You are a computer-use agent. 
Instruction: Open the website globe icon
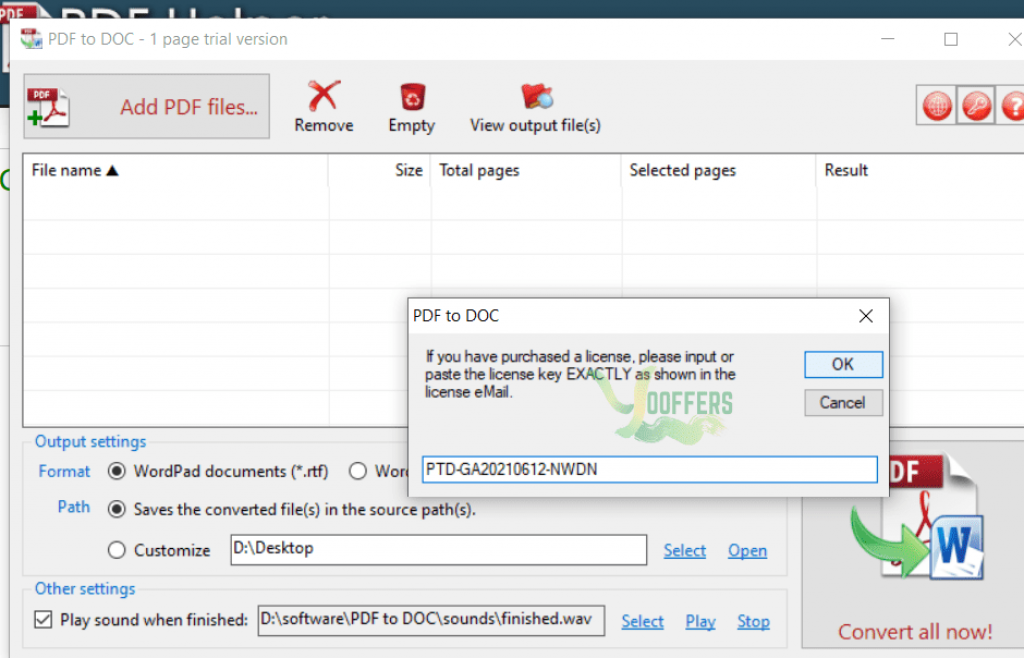936,106
